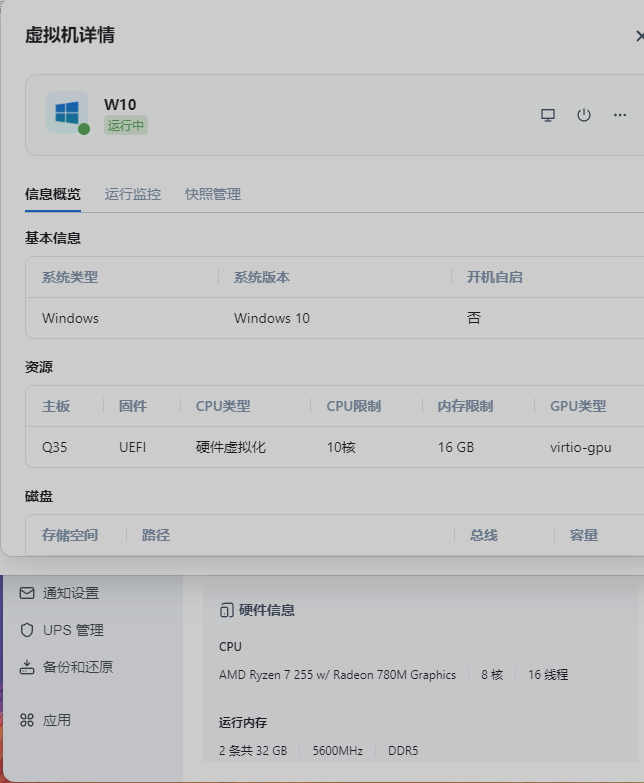Click the 硬件虚拟化 CPU type value

(x=231, y=447)
